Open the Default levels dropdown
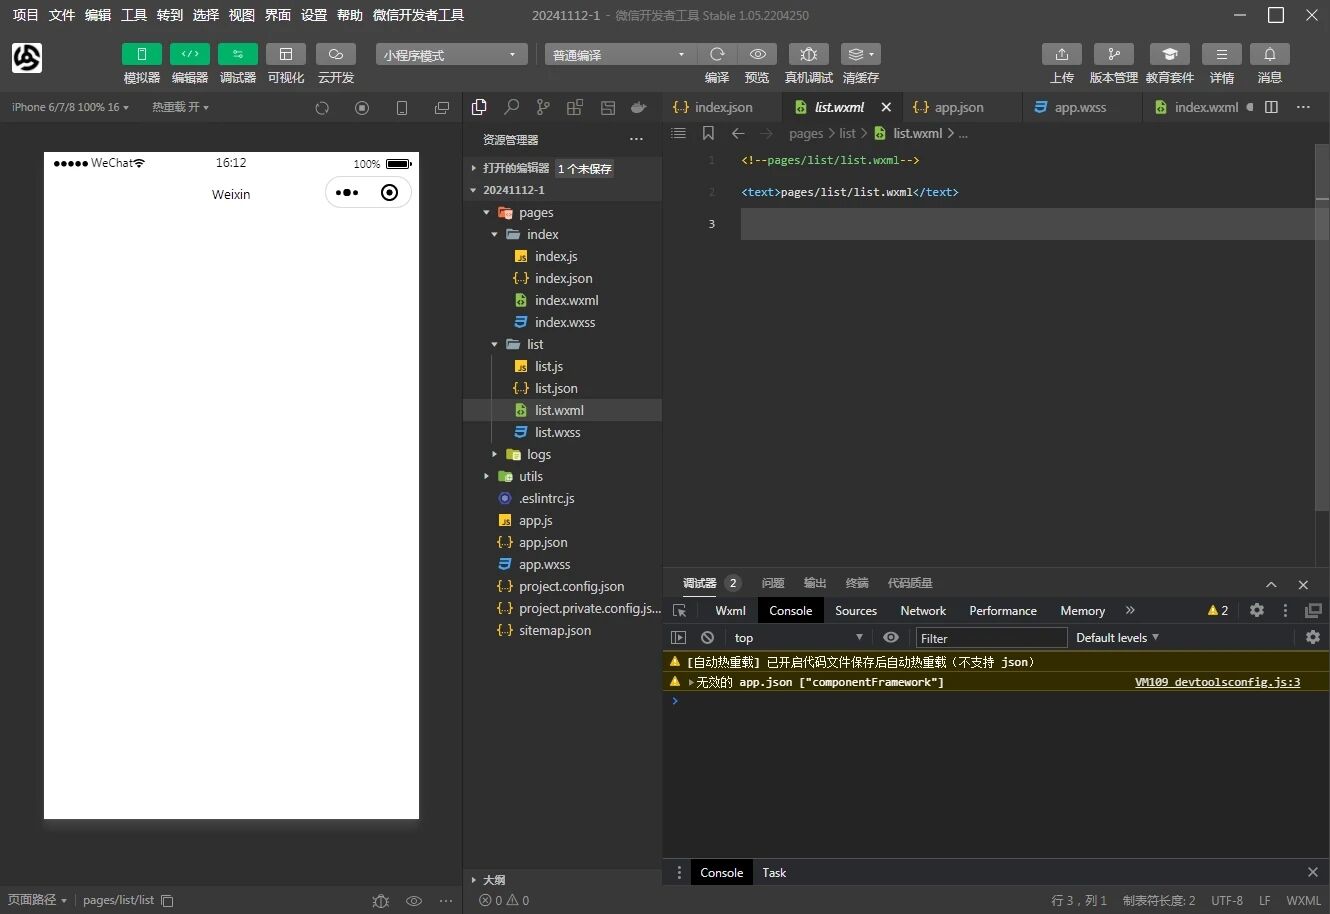The image size is (1330, 914). [1117, 638]
